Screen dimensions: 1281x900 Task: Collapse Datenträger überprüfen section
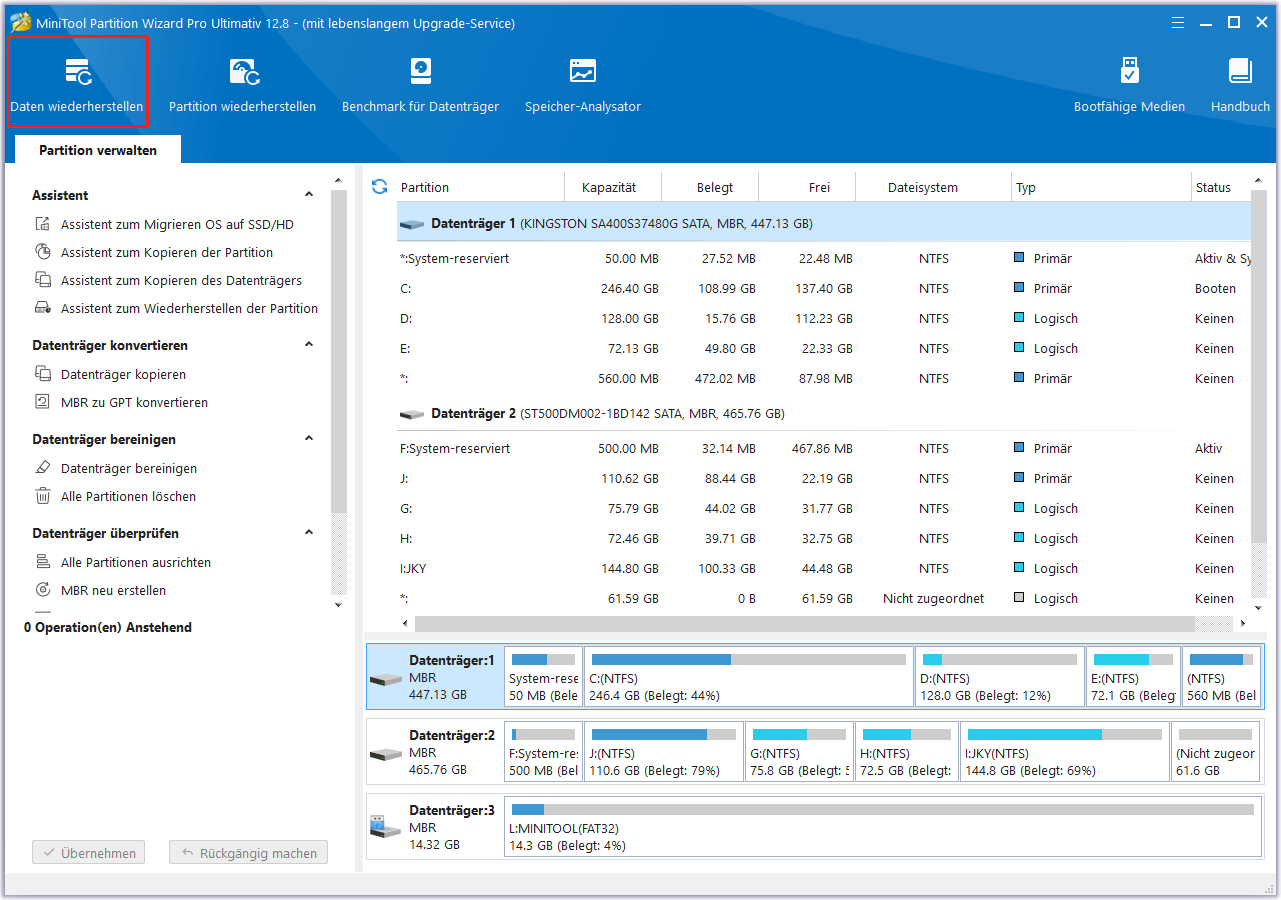coord(309,533)
